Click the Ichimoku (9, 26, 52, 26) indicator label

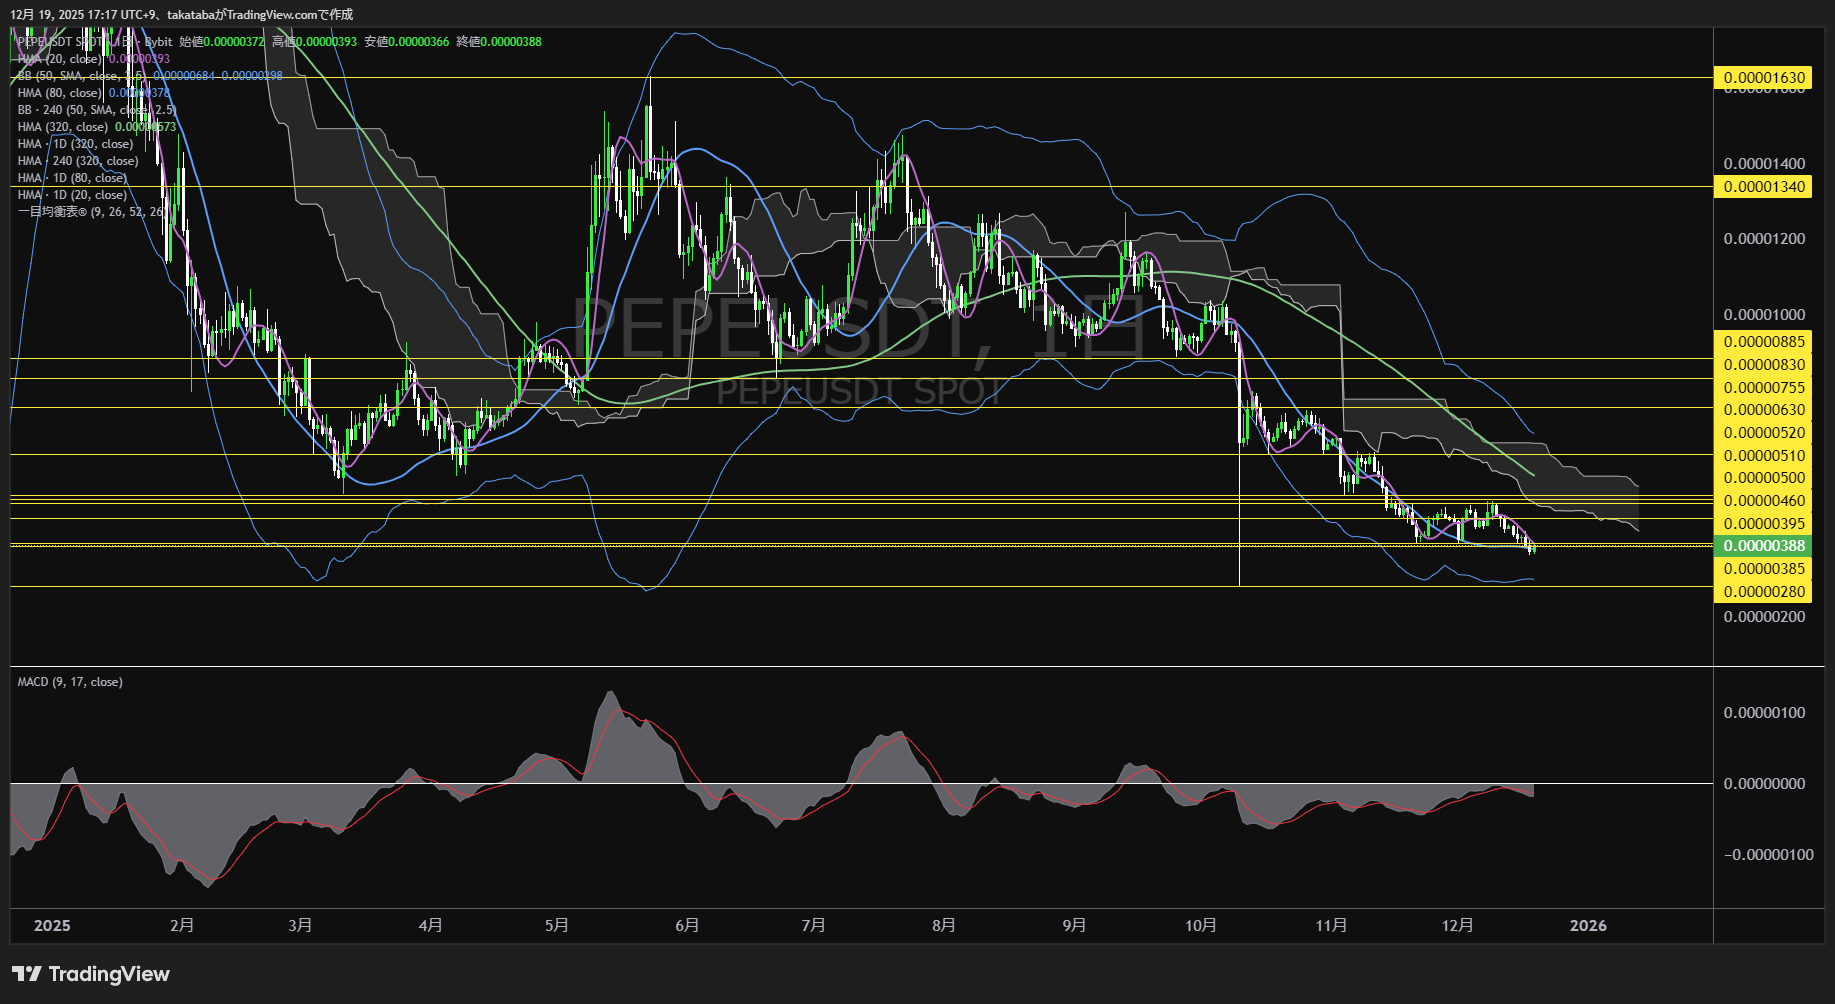90,212
